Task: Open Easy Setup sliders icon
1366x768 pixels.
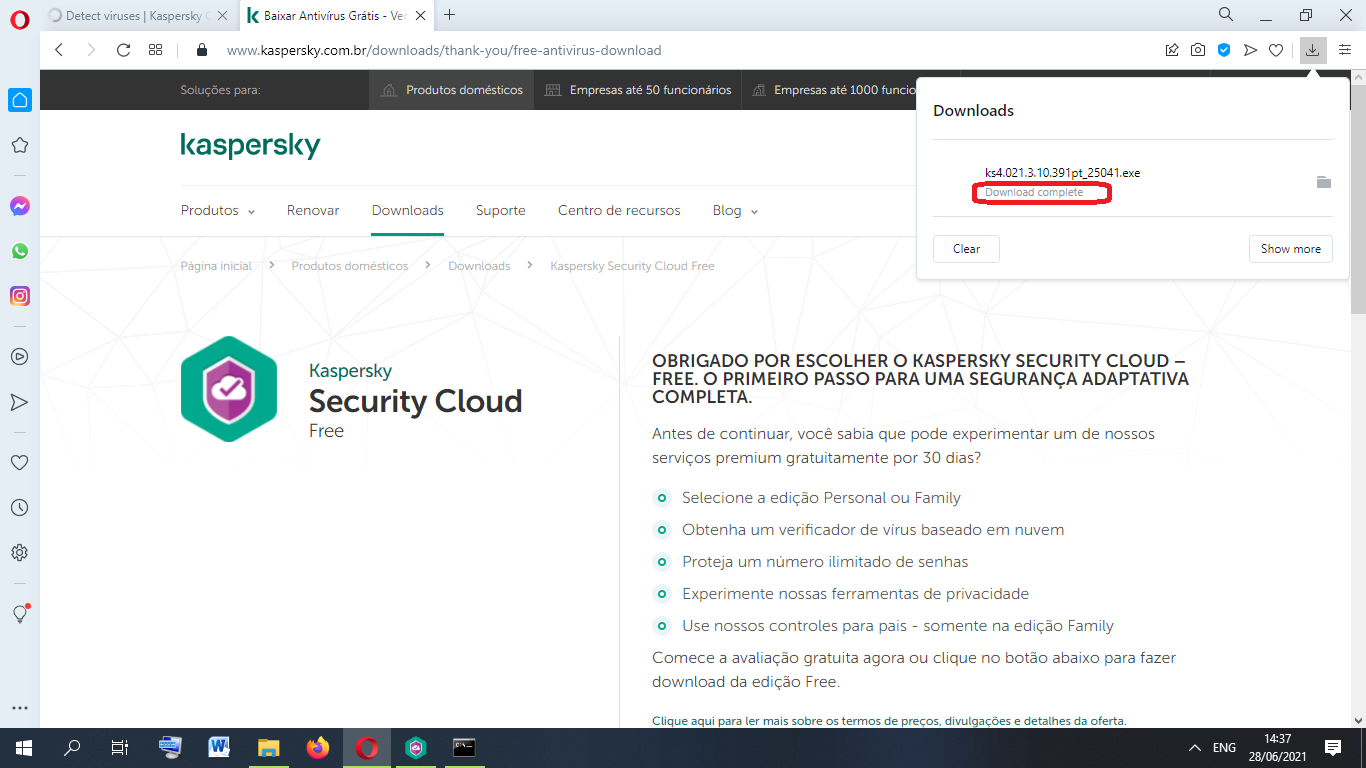Action: (x=1345, y=50)
